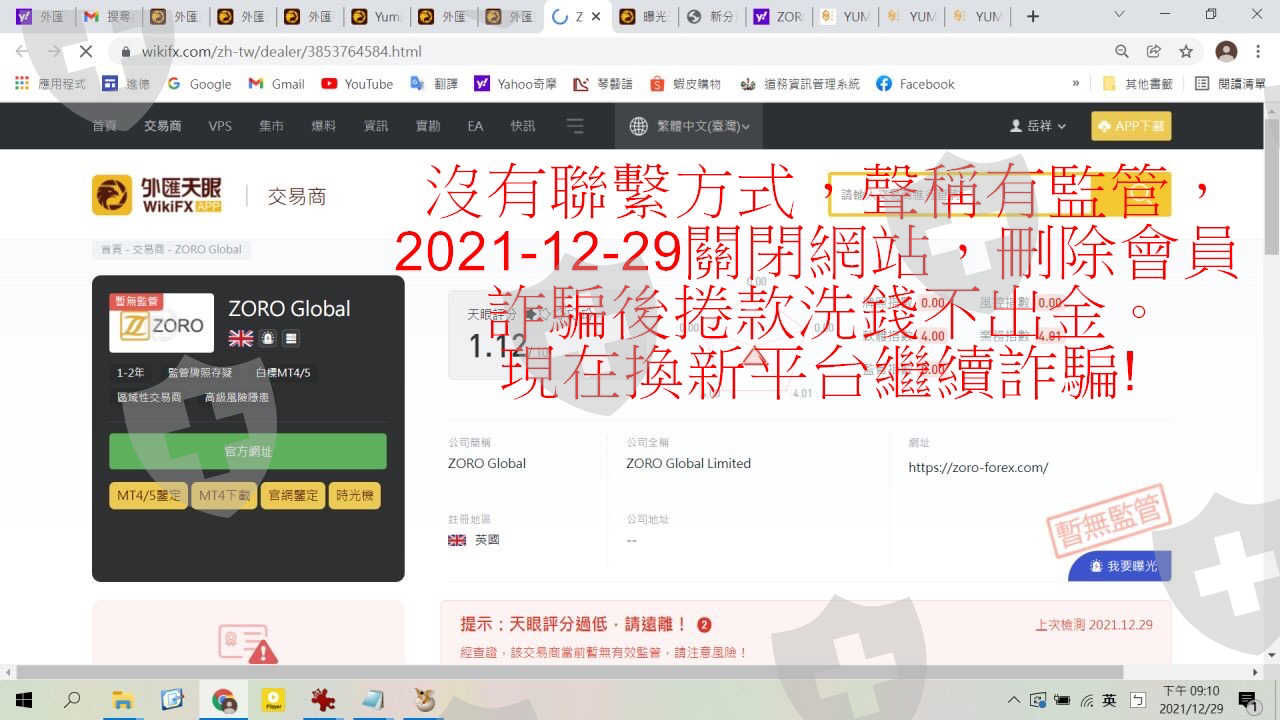Click the APP下載 button
The height and width of the screenshot is (720, 1280).
click(1131, 126)
